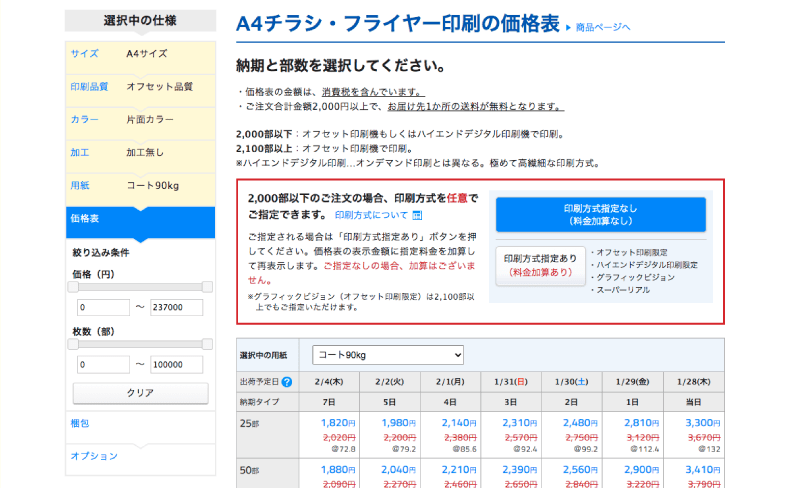This screenshot has width=796, height=488.
Task: Click the right handle of 枚数 slider
Action: pos(207,343)
